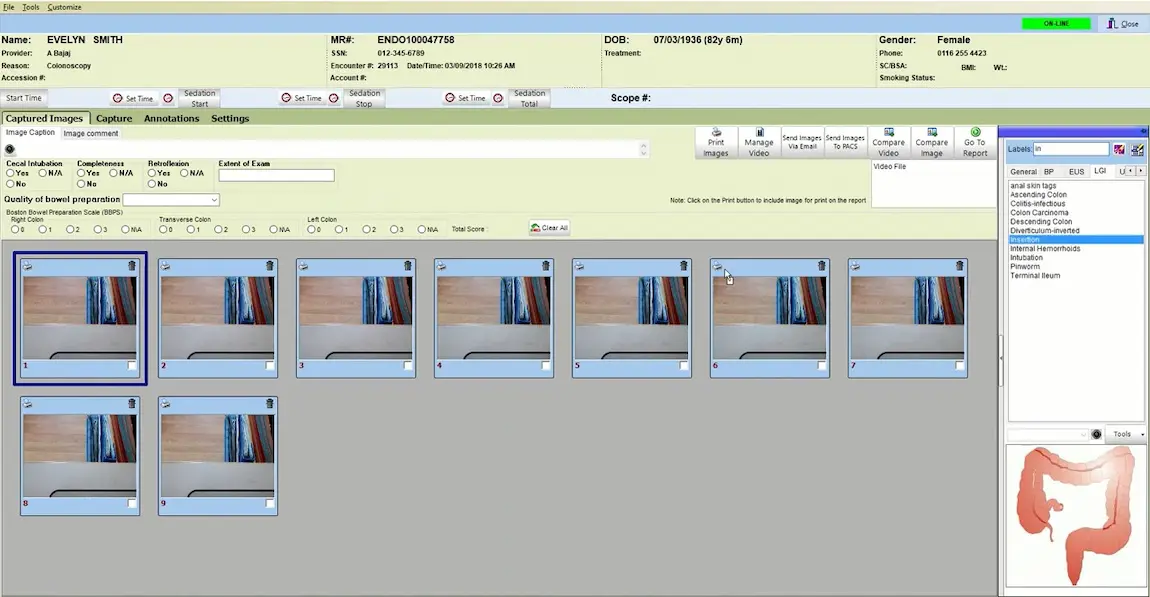Select score 2 for Transverse Colon BBPS

pyautogui.click(x=219, y=229)
